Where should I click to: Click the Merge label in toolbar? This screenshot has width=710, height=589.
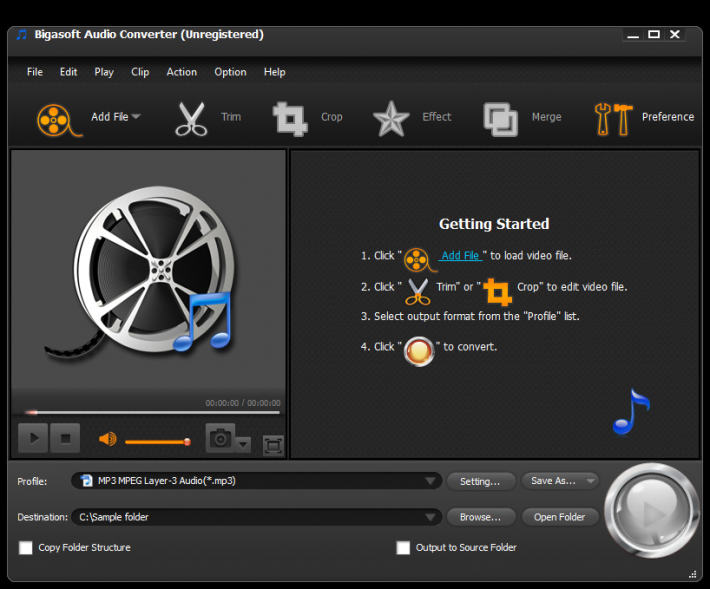pyautogui.click(x=547, y=117)
